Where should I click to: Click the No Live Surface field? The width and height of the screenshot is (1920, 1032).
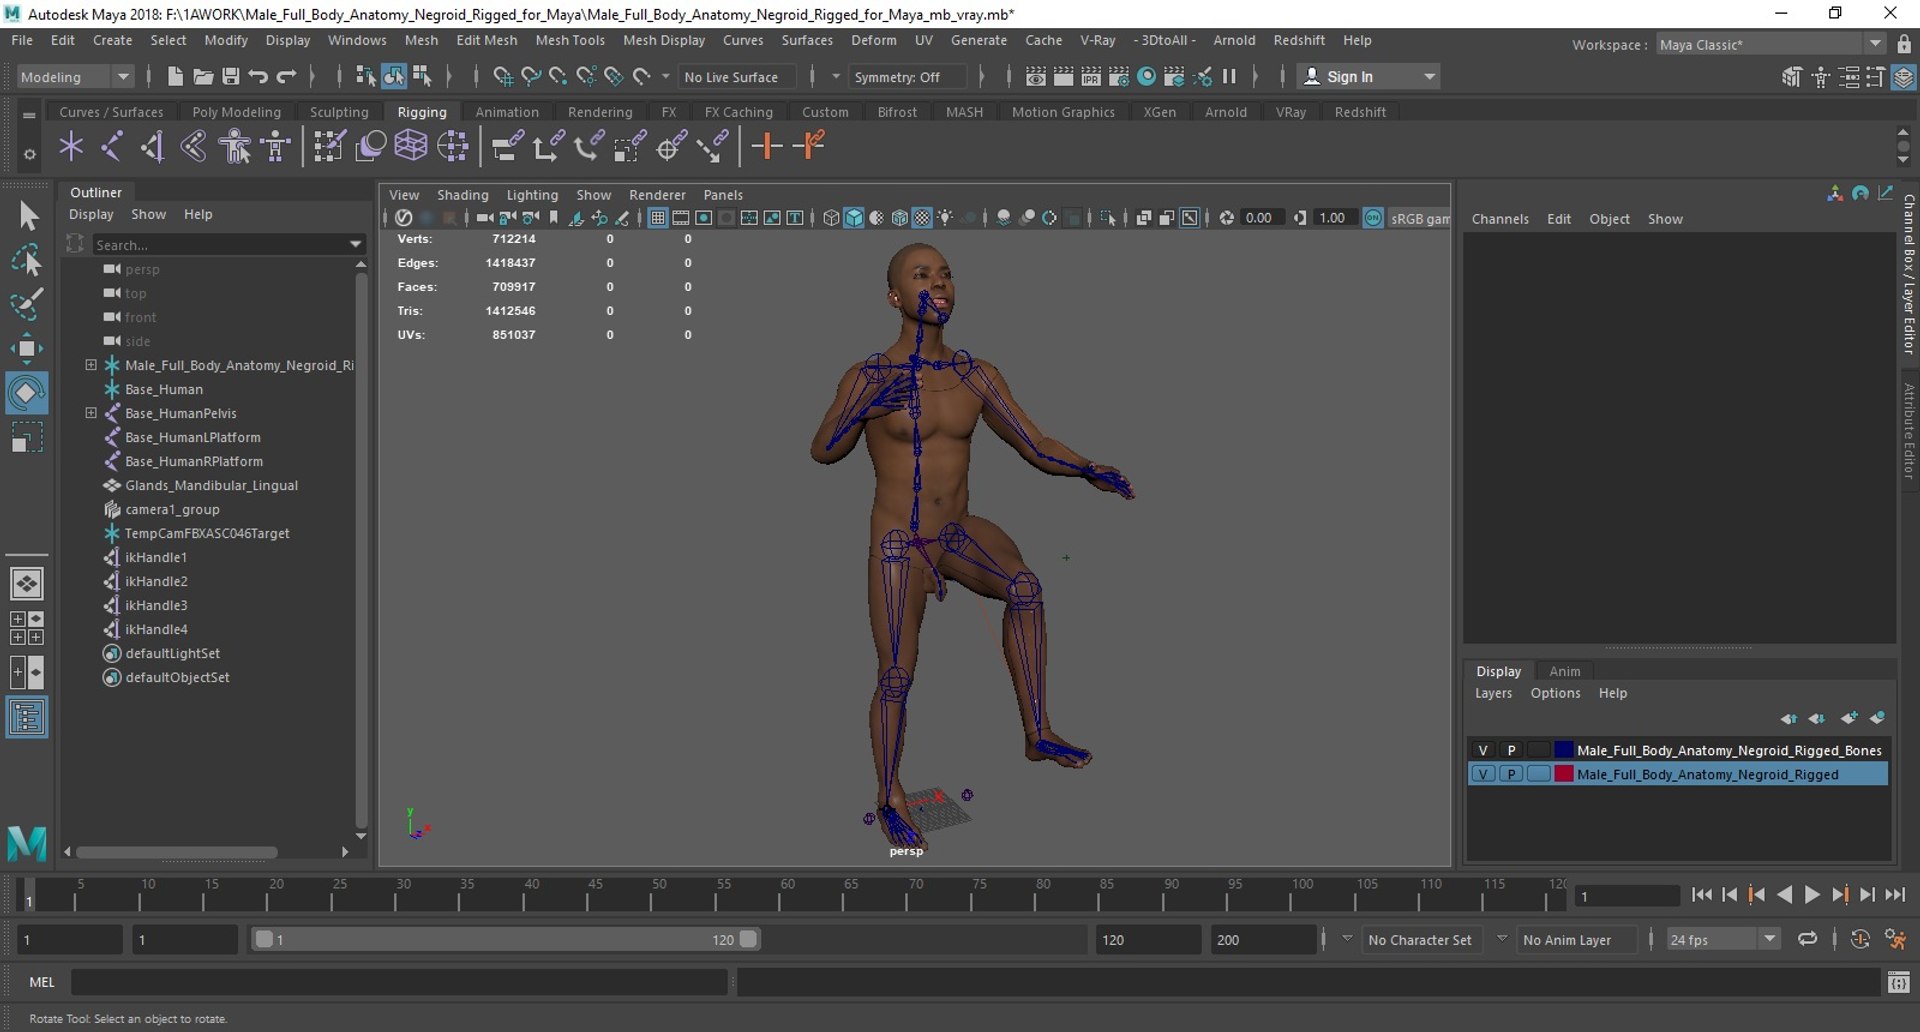[x=737, y=77]
